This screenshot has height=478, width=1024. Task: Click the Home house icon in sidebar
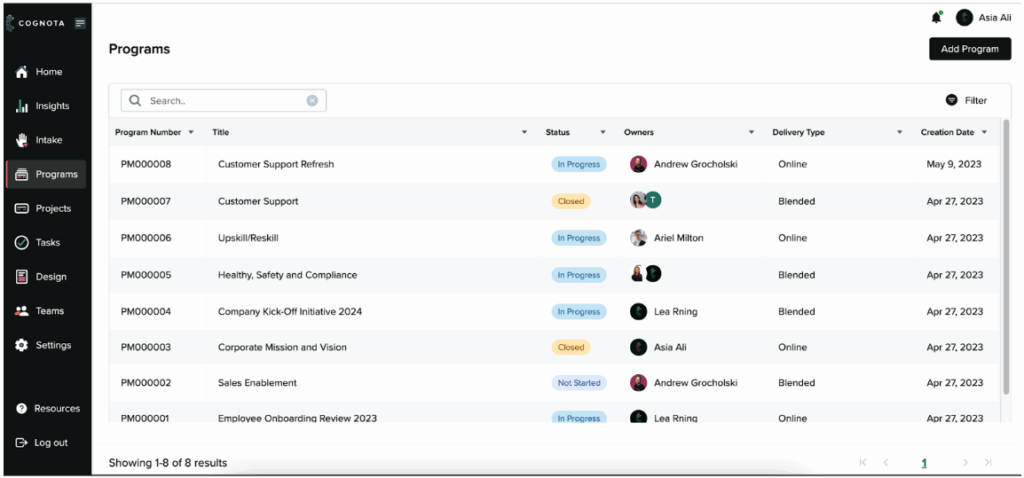(x=21, y=72)
